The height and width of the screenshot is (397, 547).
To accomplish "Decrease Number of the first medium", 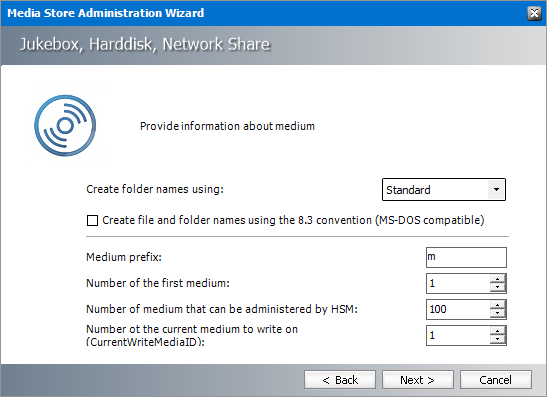I will (x=497, y=287).
